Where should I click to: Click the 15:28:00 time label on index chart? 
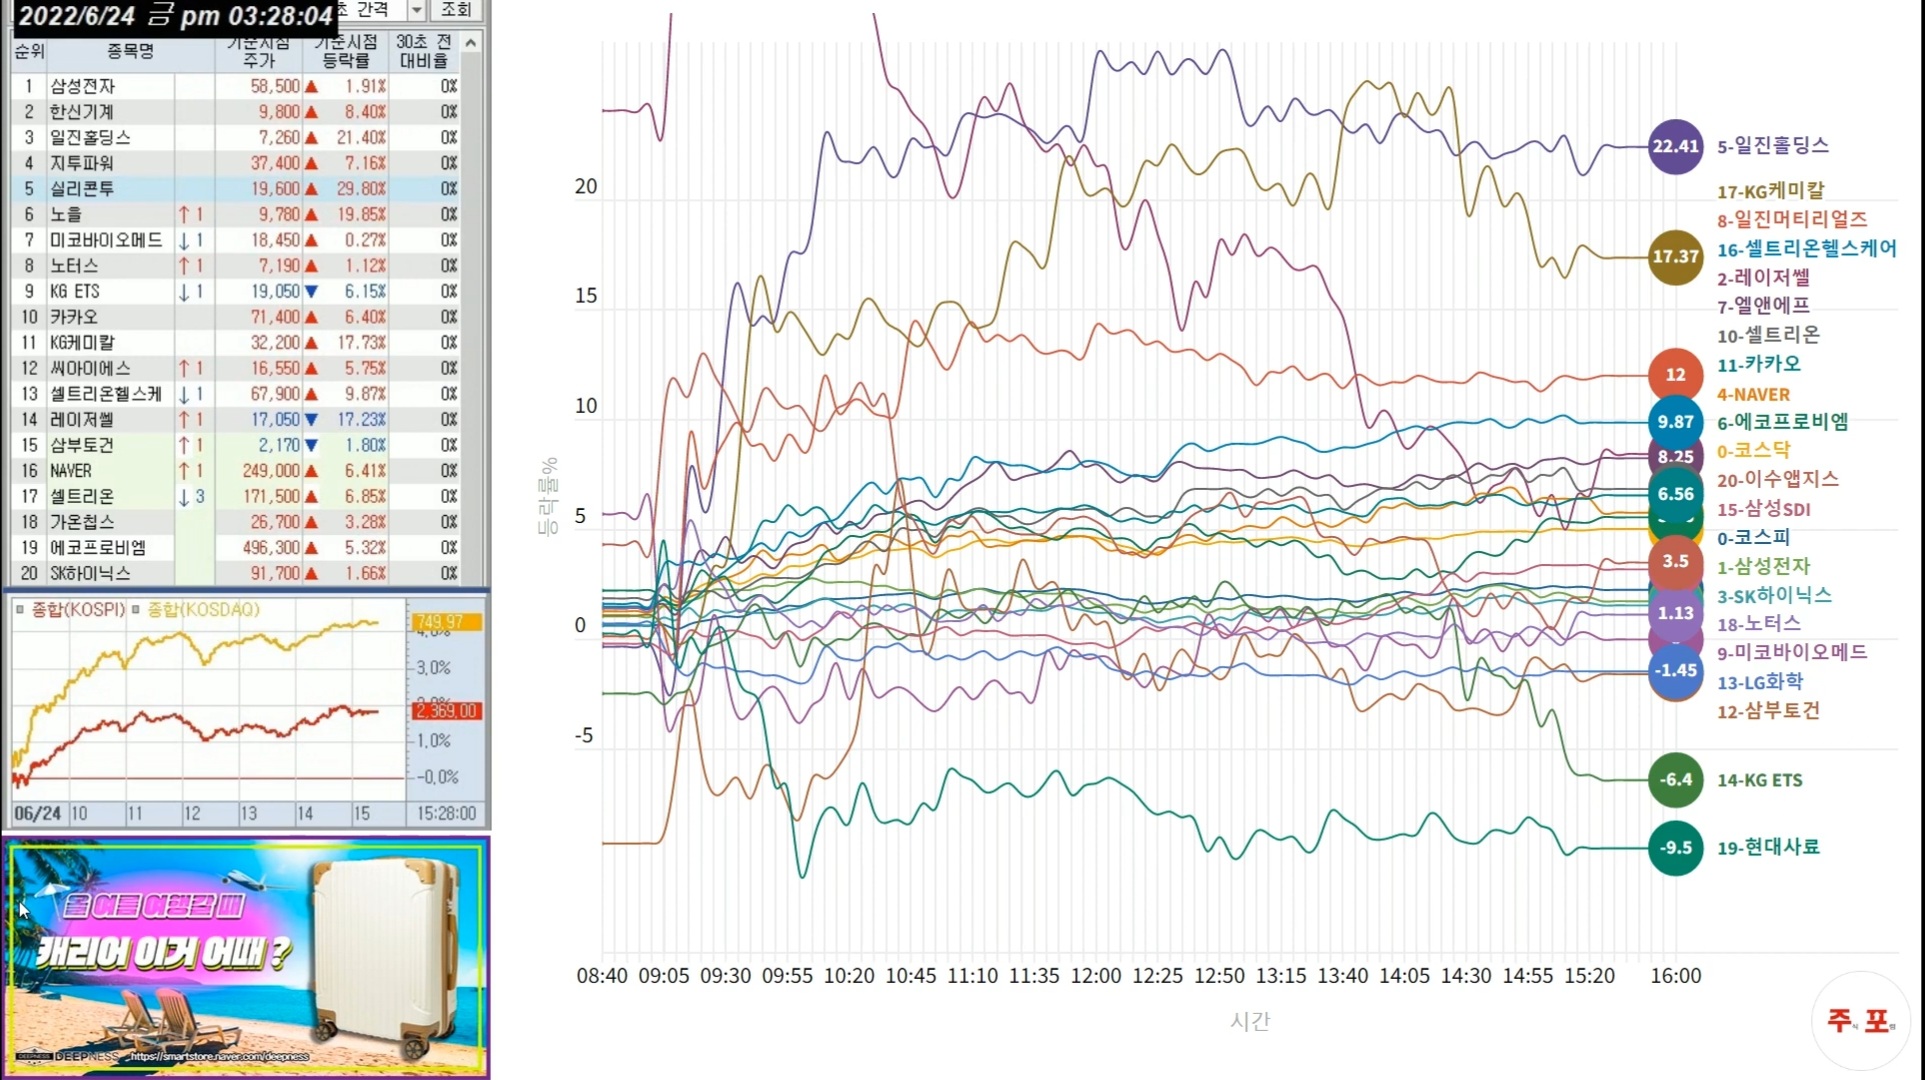[446, 814]
